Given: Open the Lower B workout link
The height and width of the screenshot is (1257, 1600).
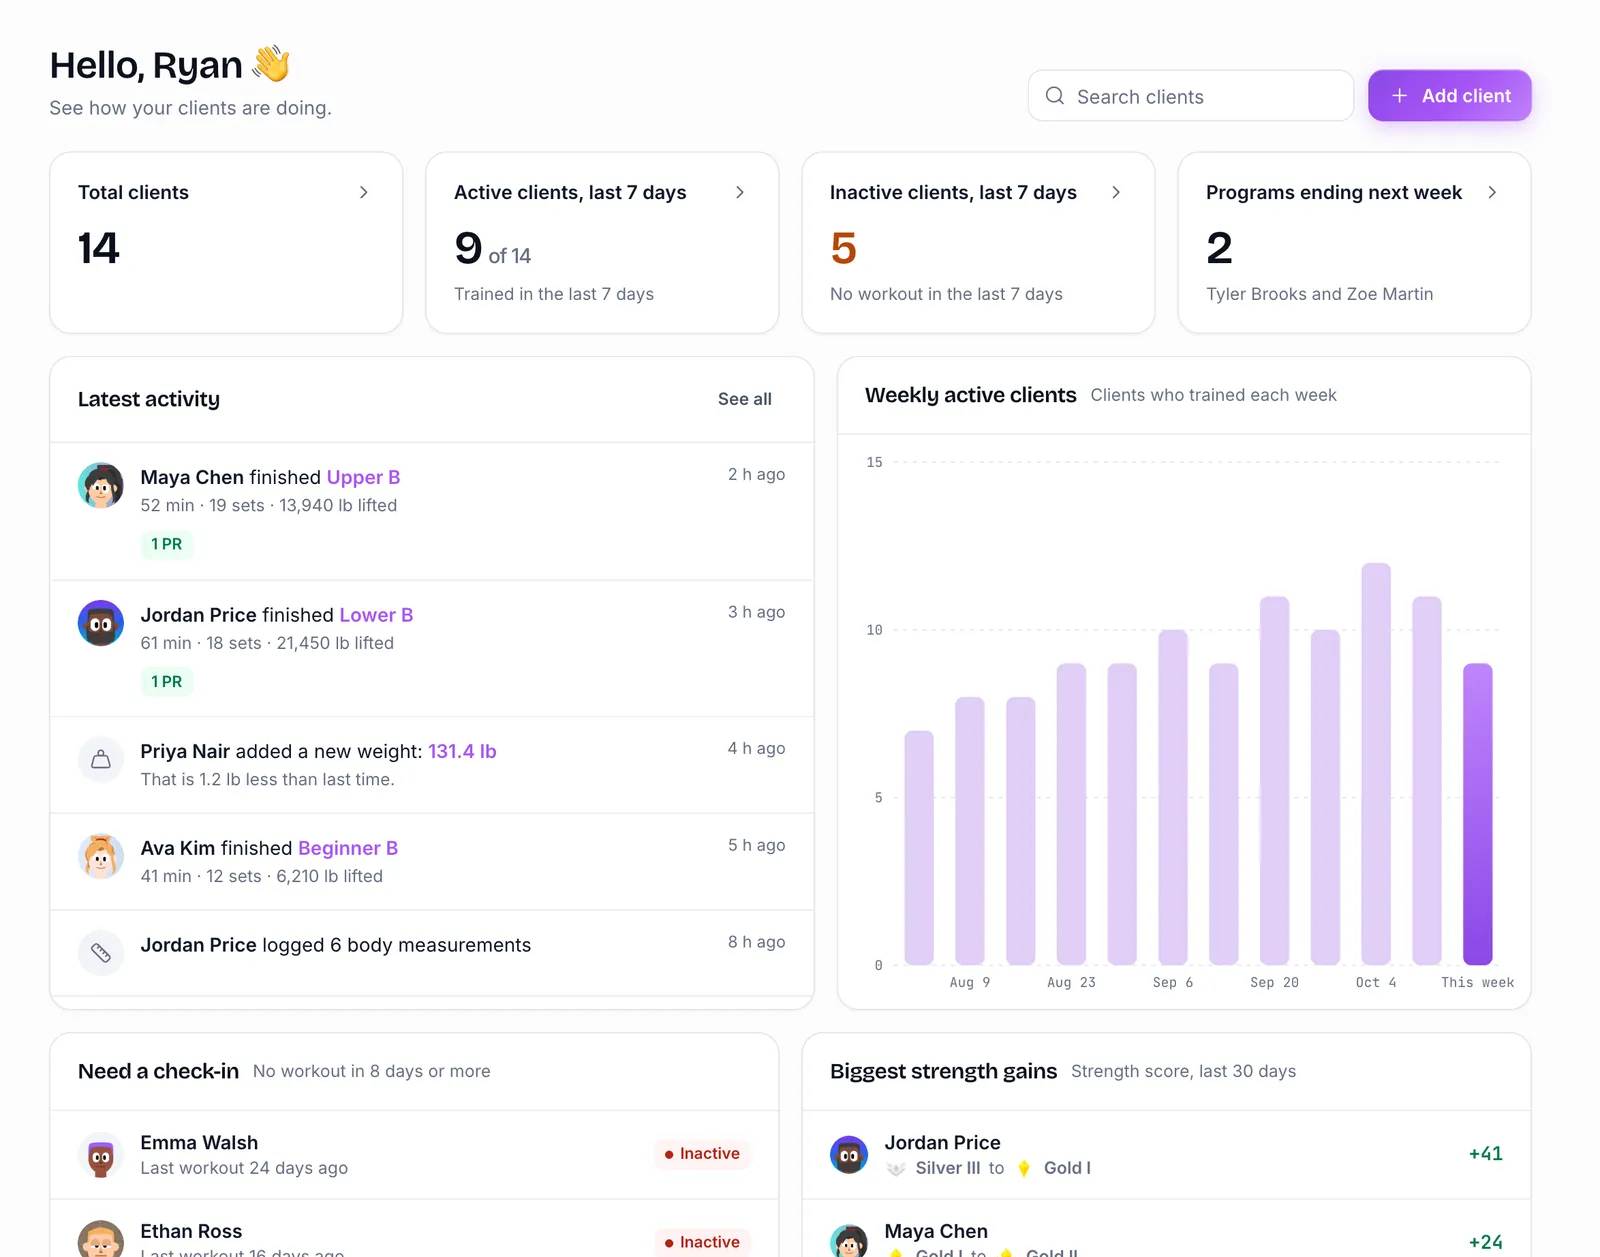Looking at the screenshot, I should [x=376, y=615].
